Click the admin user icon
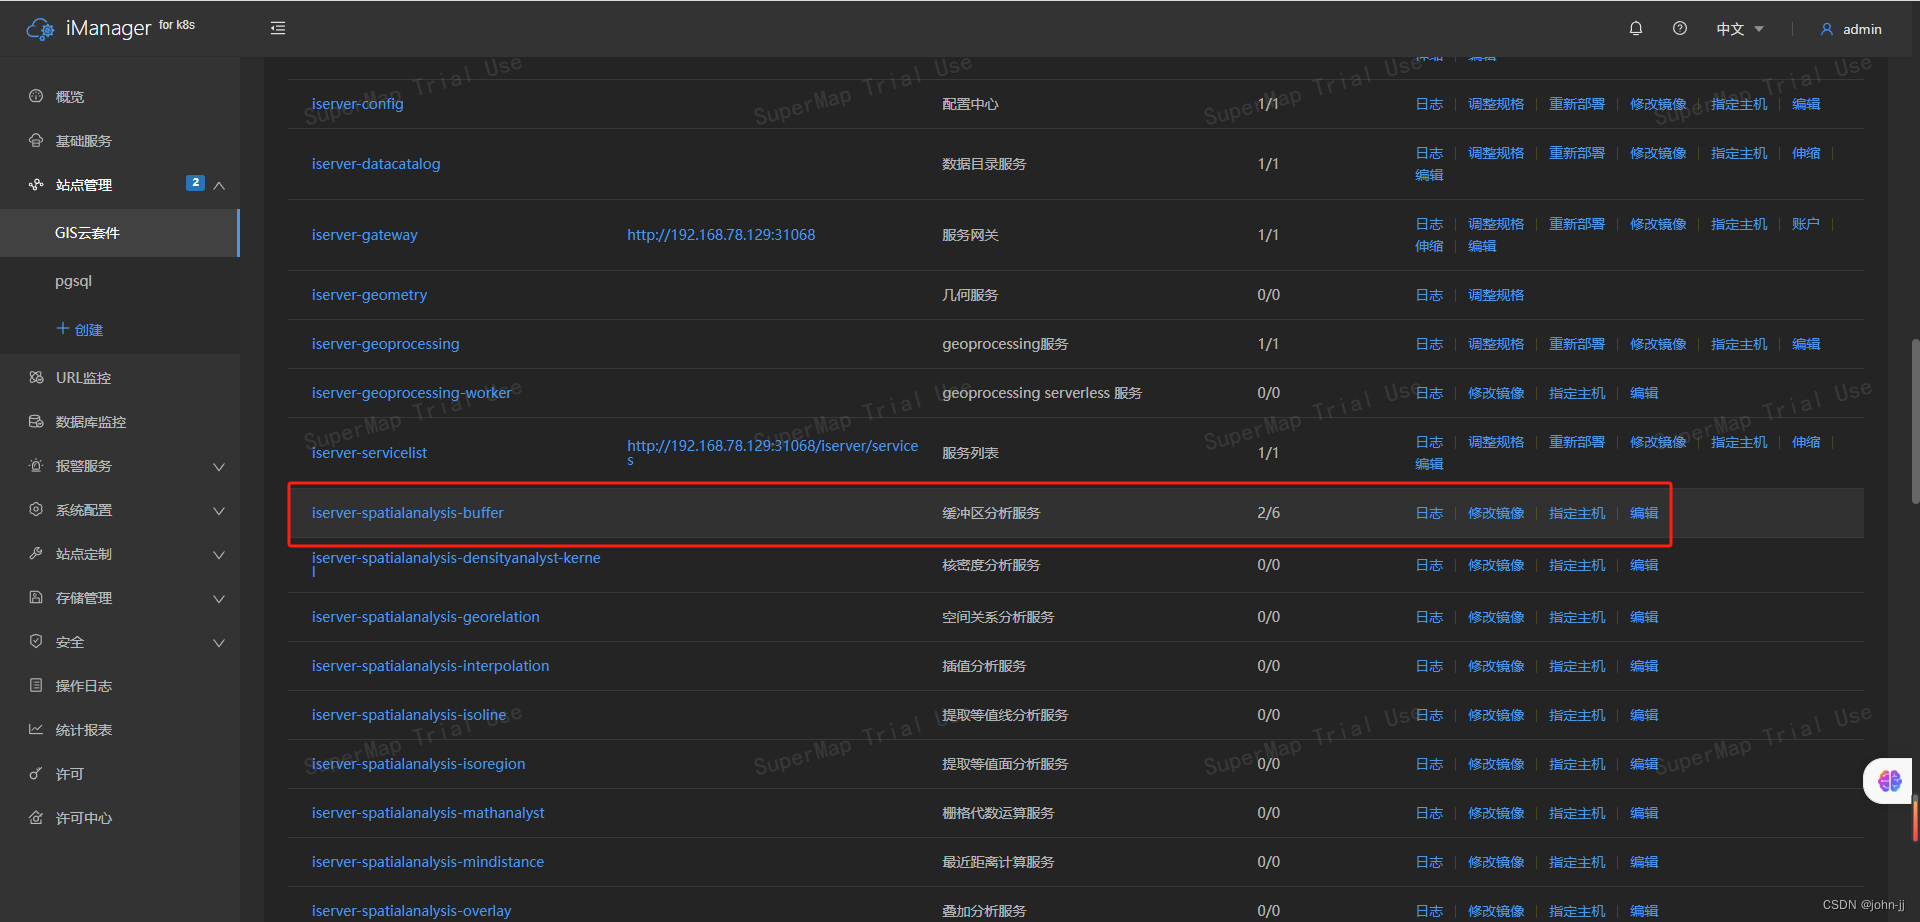The image size is (1920, 922). coord(1827,29)
